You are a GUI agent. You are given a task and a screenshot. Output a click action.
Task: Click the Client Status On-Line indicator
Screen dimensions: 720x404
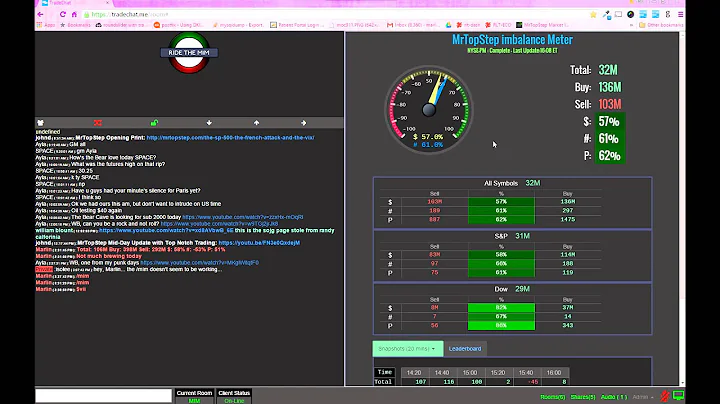tap(234, 396)
